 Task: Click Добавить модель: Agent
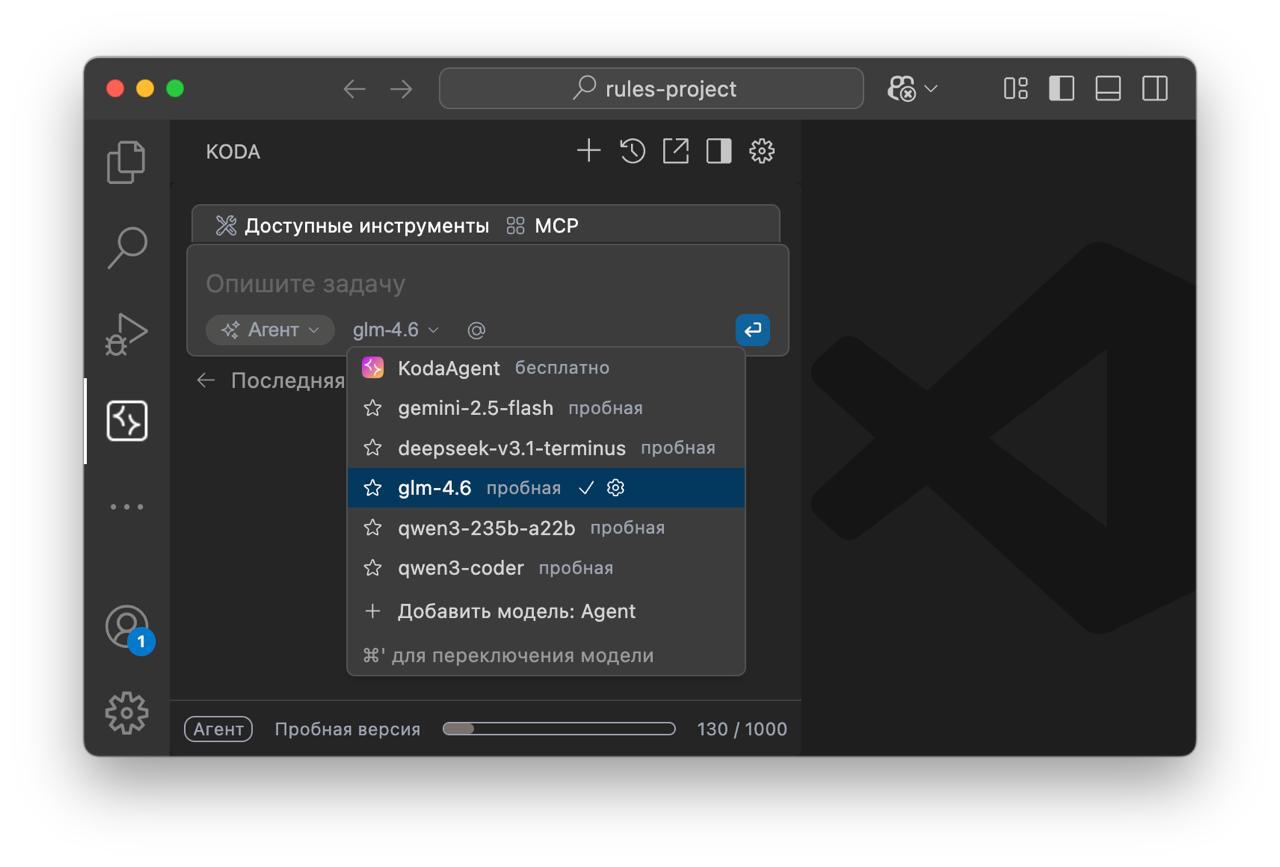tap(514, 611)
